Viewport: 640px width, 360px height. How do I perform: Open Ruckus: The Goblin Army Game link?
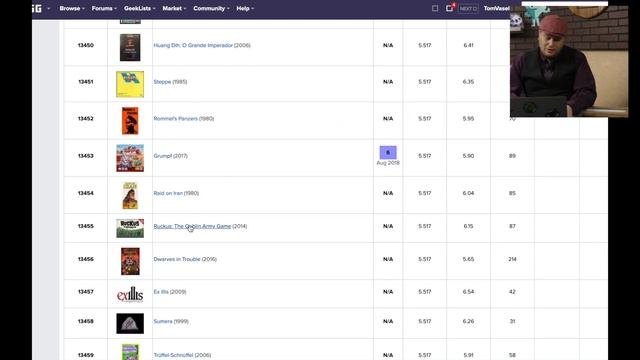click(x=192, y=226)
